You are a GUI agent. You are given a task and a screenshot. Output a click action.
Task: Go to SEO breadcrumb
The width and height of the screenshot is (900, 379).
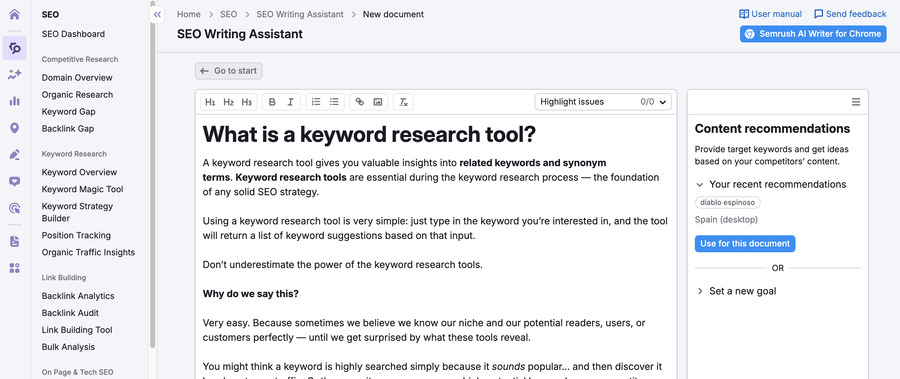[x=228, y=14]
